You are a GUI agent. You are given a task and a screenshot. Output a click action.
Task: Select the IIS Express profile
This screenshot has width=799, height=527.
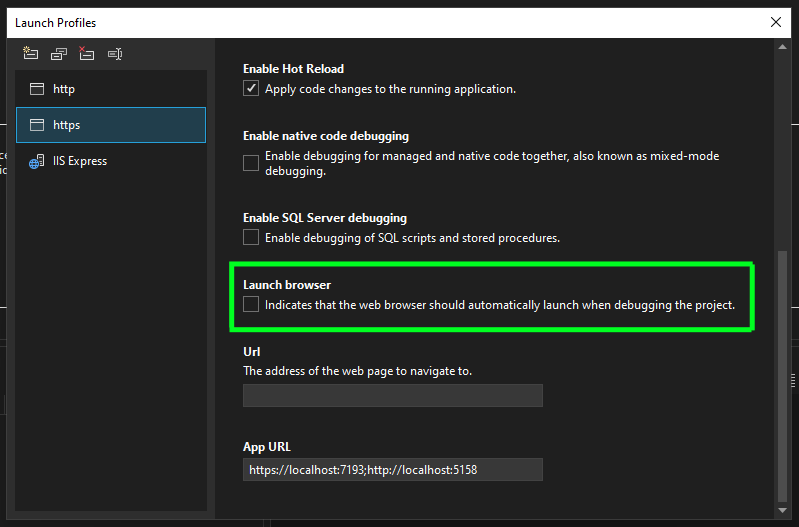coord(110,161)
